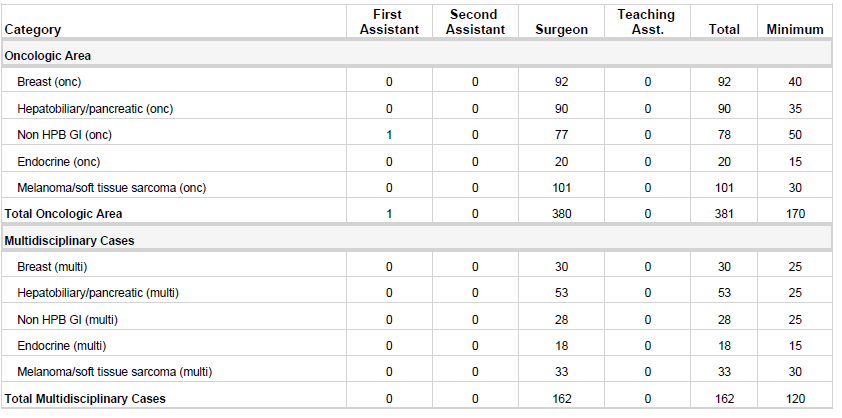Click the Total value 381 cell
842x418 pixels.
coord(724,213)
